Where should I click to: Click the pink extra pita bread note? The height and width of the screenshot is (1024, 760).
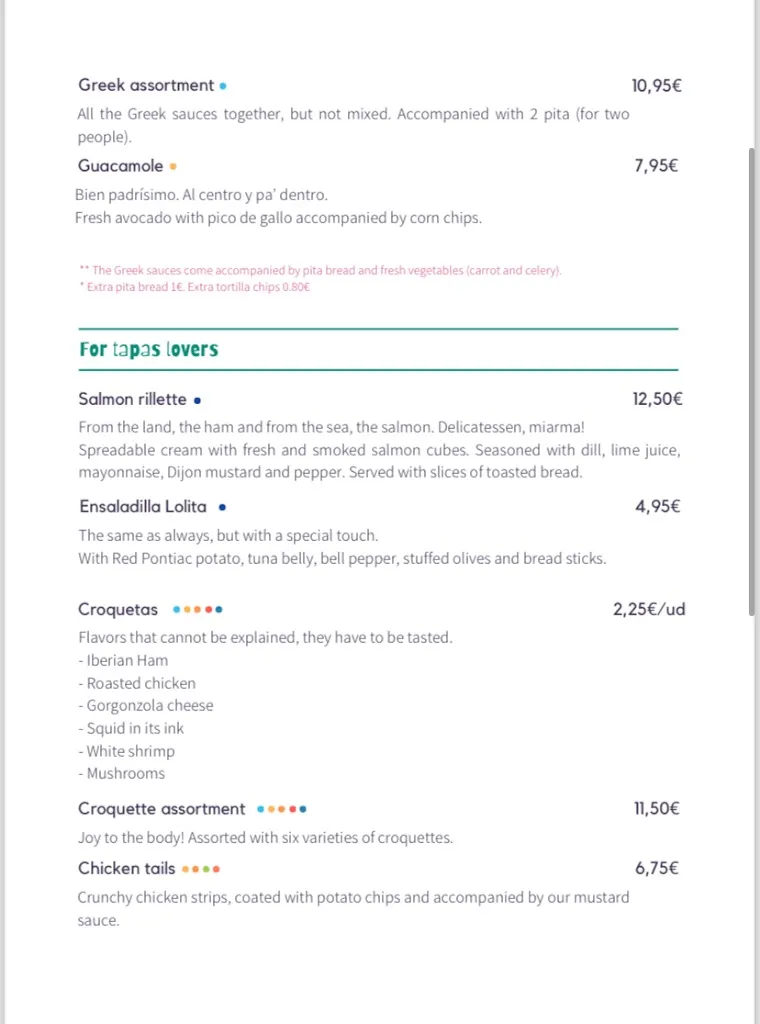coord(194,287)
